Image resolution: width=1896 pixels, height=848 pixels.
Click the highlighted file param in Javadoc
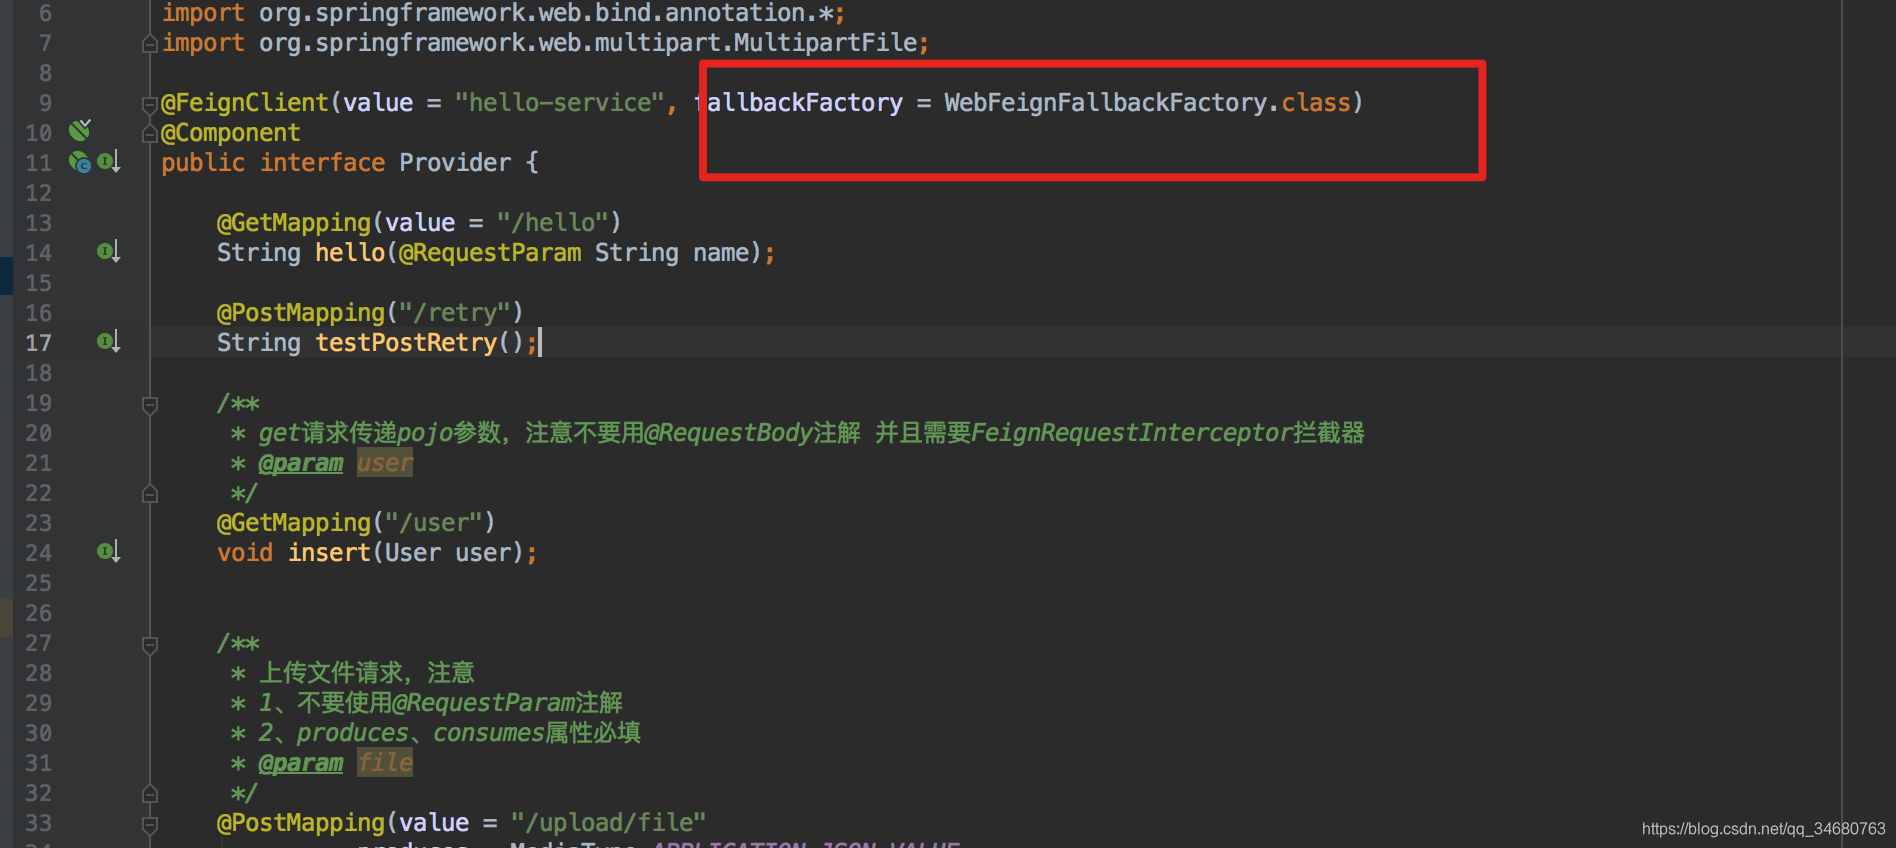click(x=385, y=763)
